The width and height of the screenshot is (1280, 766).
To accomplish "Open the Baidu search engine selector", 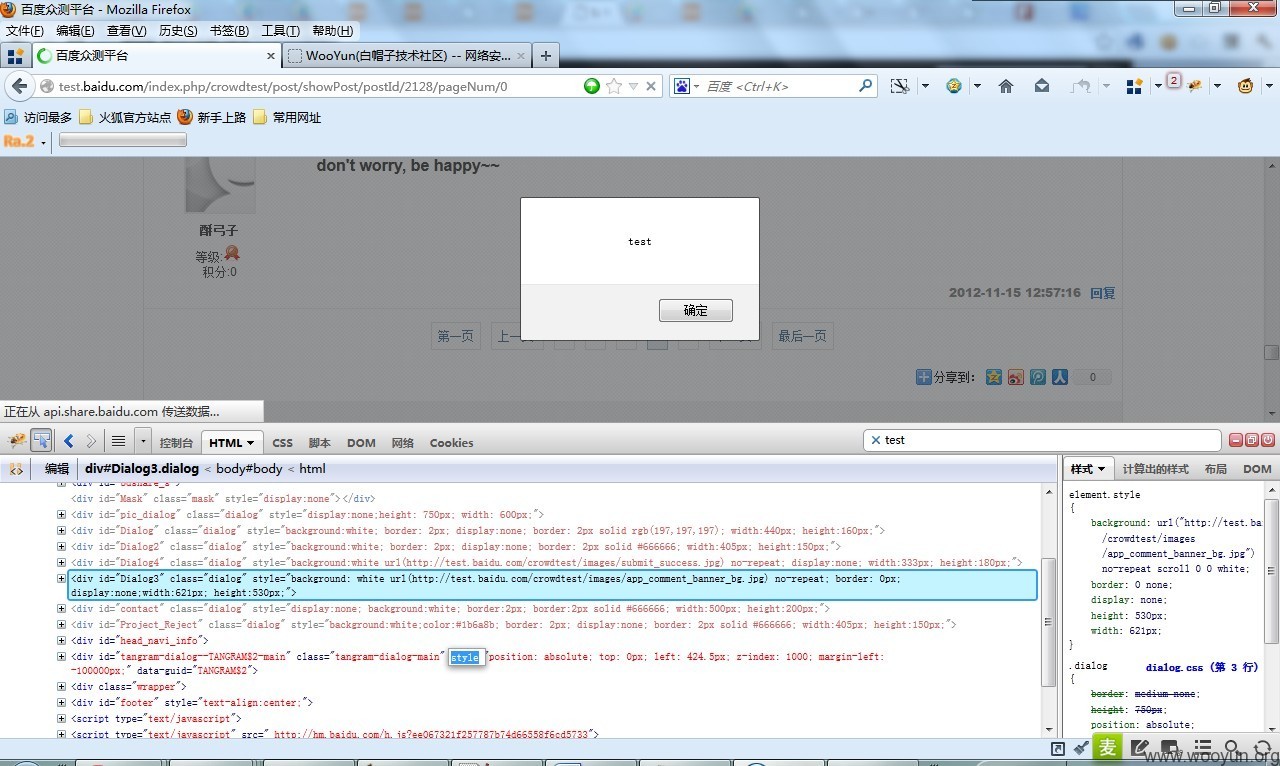I will coord(686,87).
